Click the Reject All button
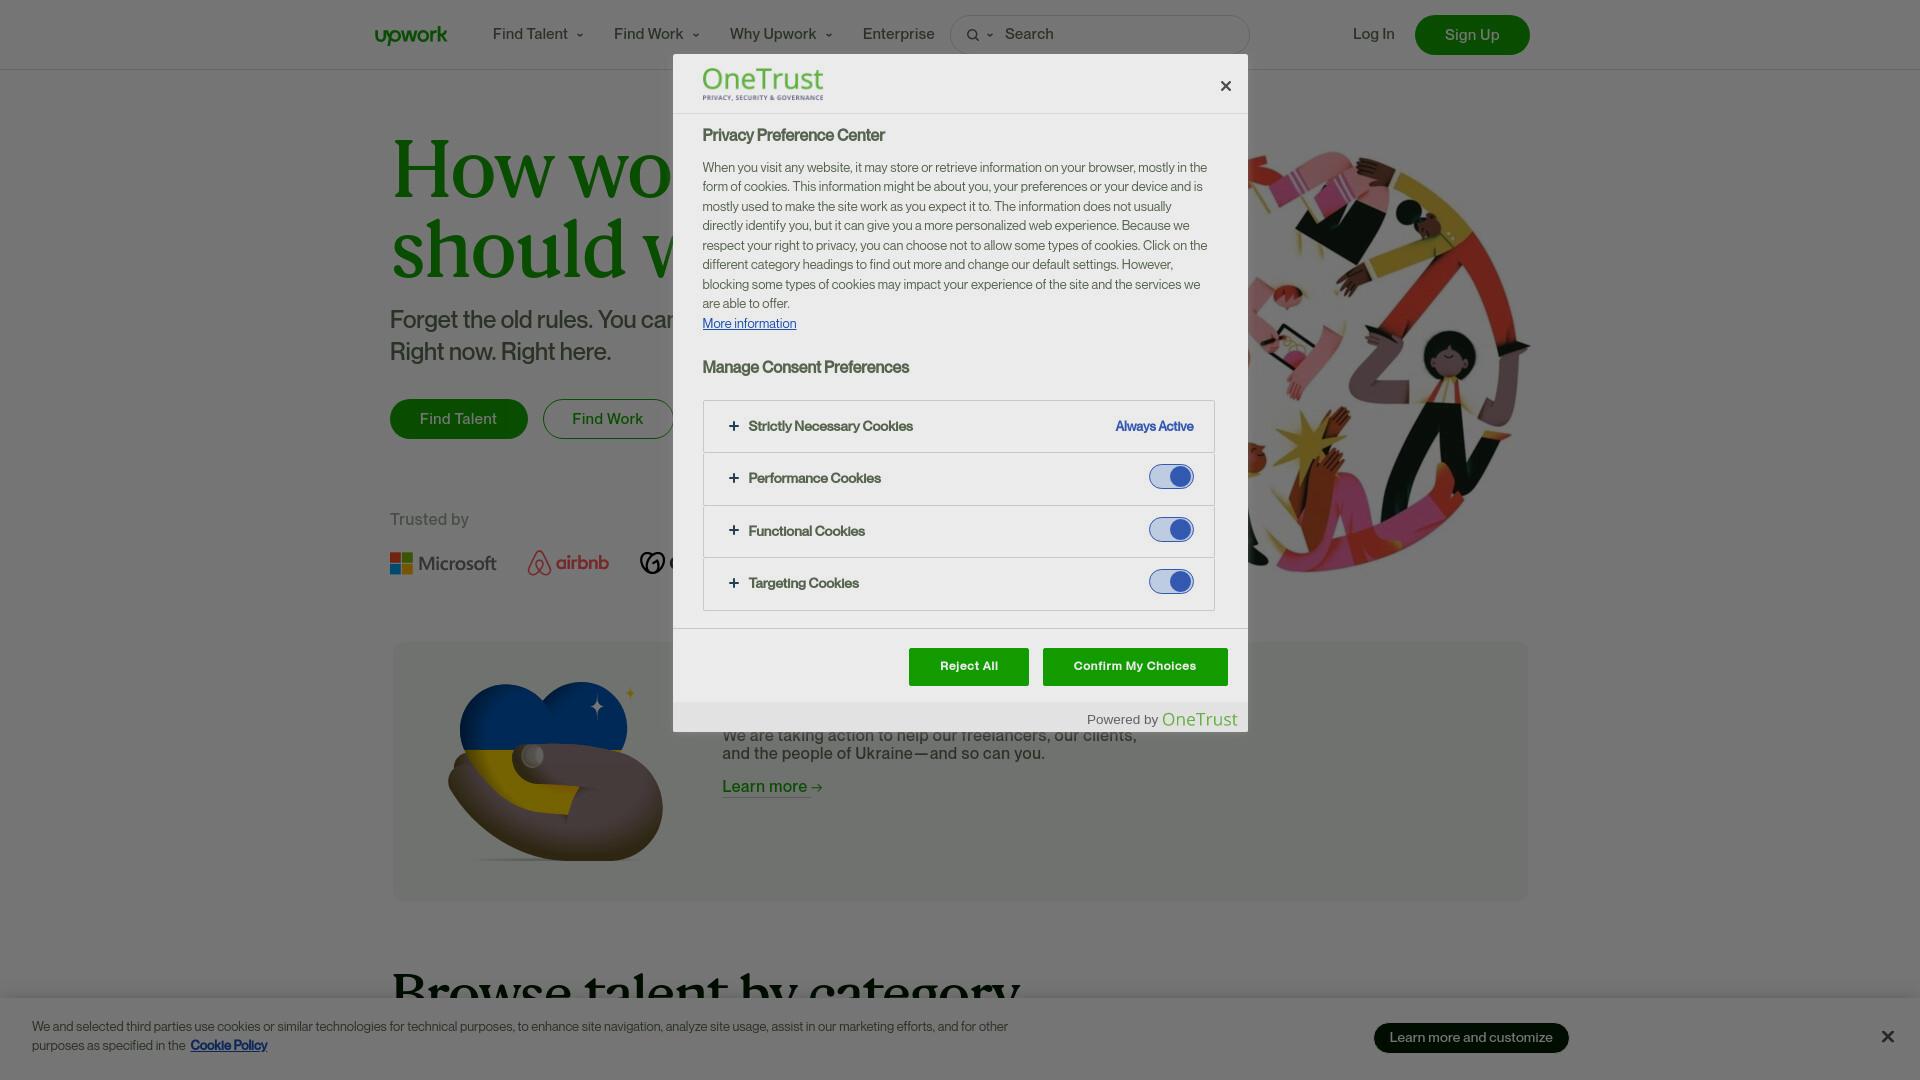 968,667
